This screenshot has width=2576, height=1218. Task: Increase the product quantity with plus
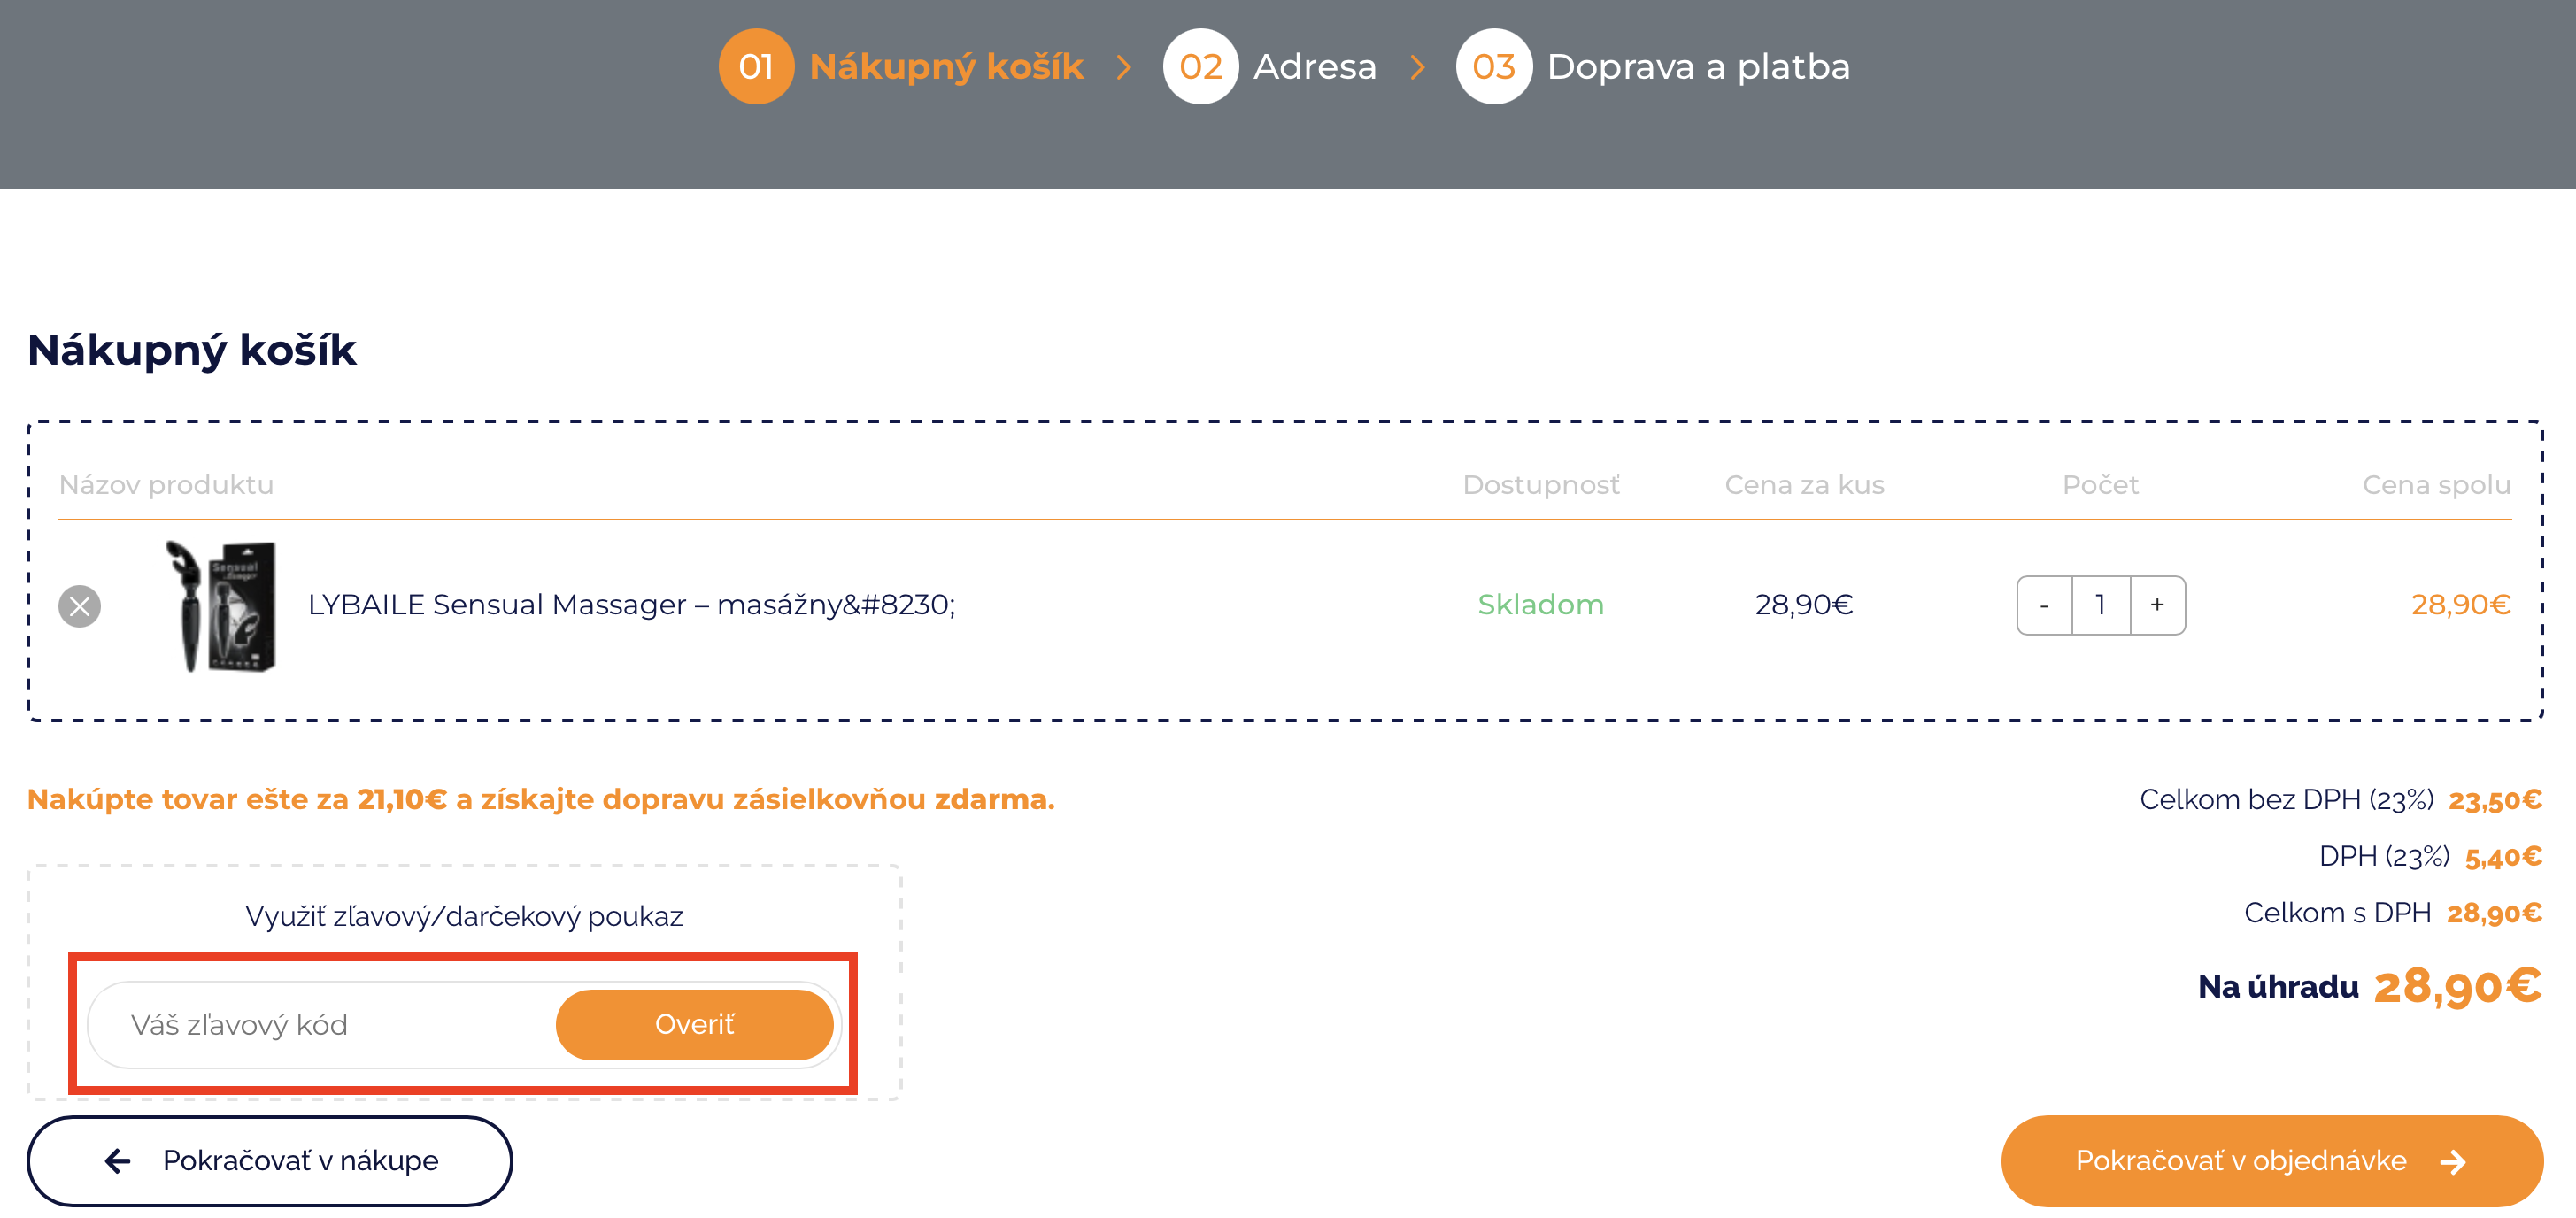[2157, 605]
